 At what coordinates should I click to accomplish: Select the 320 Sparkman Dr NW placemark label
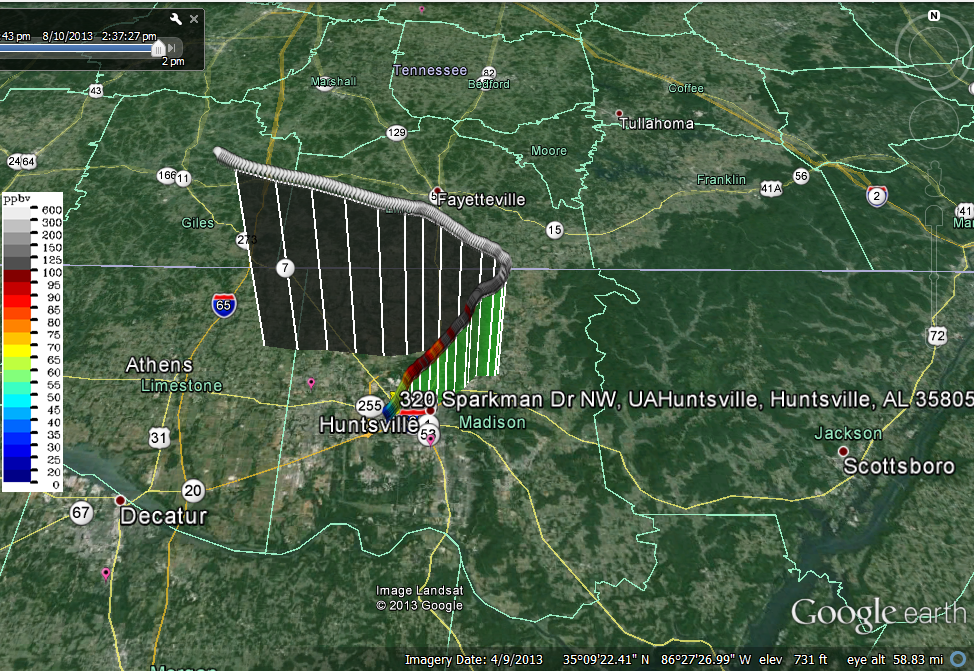point(686,399)
